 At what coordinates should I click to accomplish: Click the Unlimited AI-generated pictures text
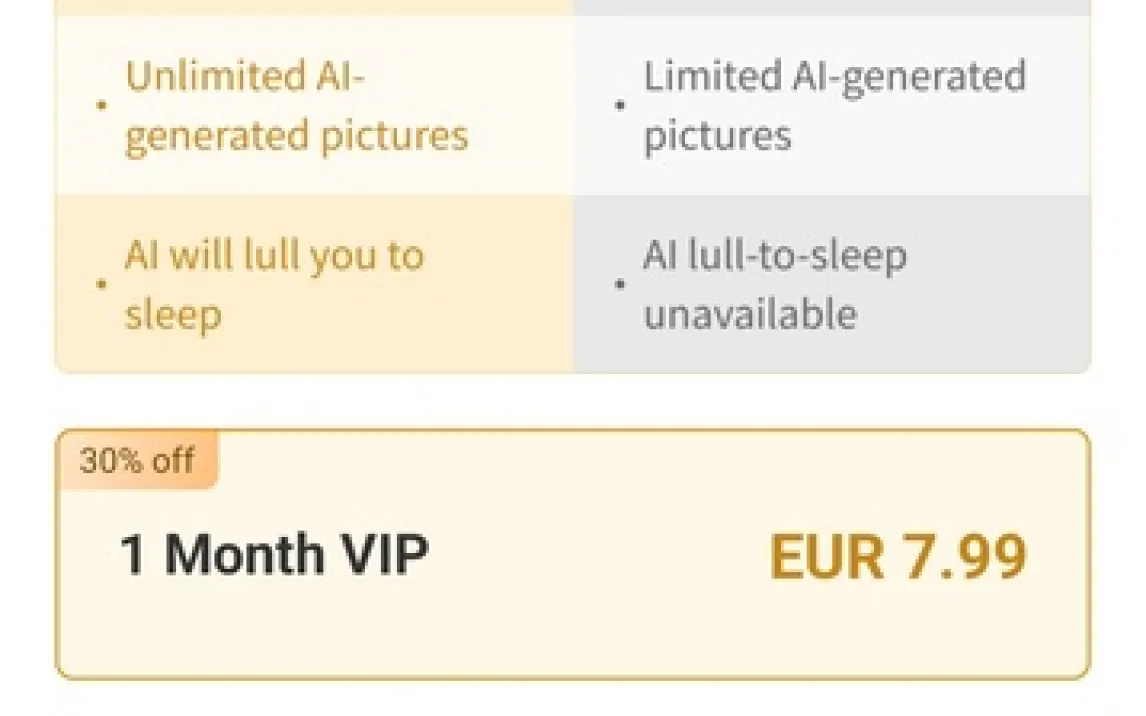(x=296, y=106)
